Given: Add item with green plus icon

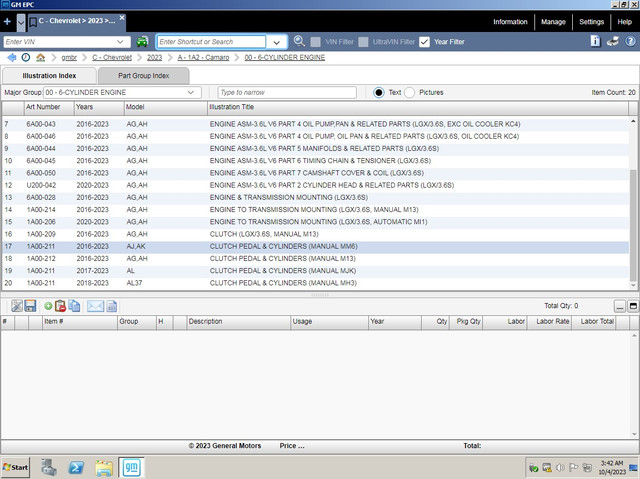Looking at the screenshot, I should click(48, 306).
